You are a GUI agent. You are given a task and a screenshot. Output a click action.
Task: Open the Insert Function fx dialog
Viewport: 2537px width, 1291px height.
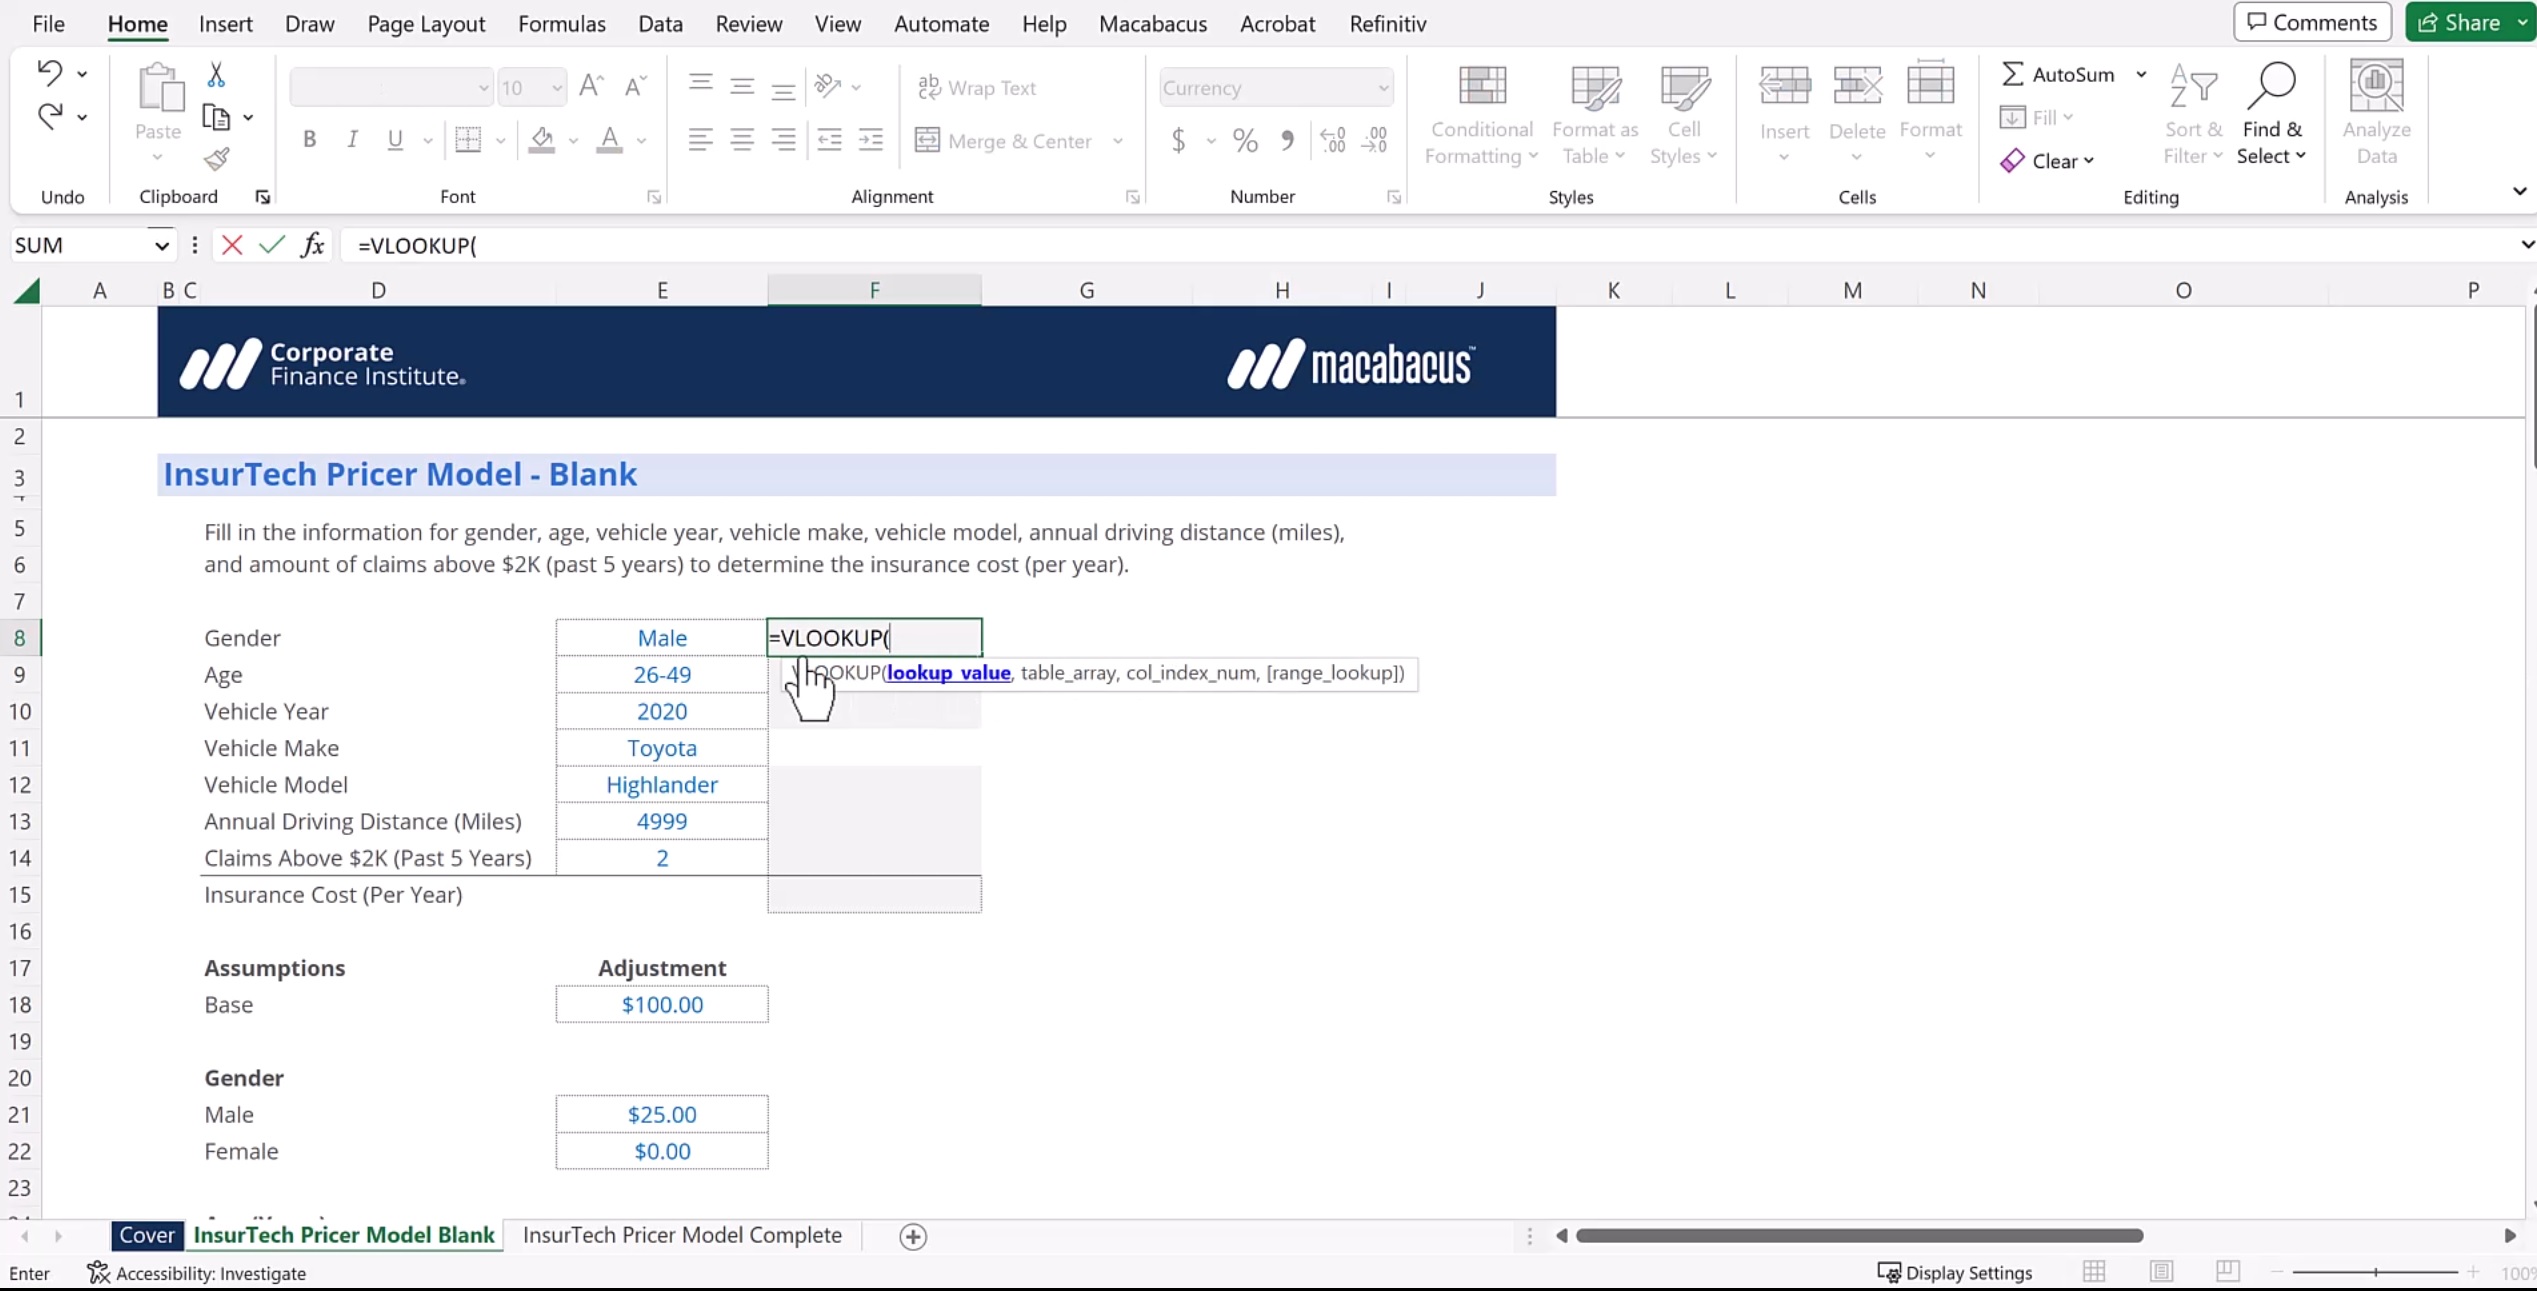tap(313, 245)
